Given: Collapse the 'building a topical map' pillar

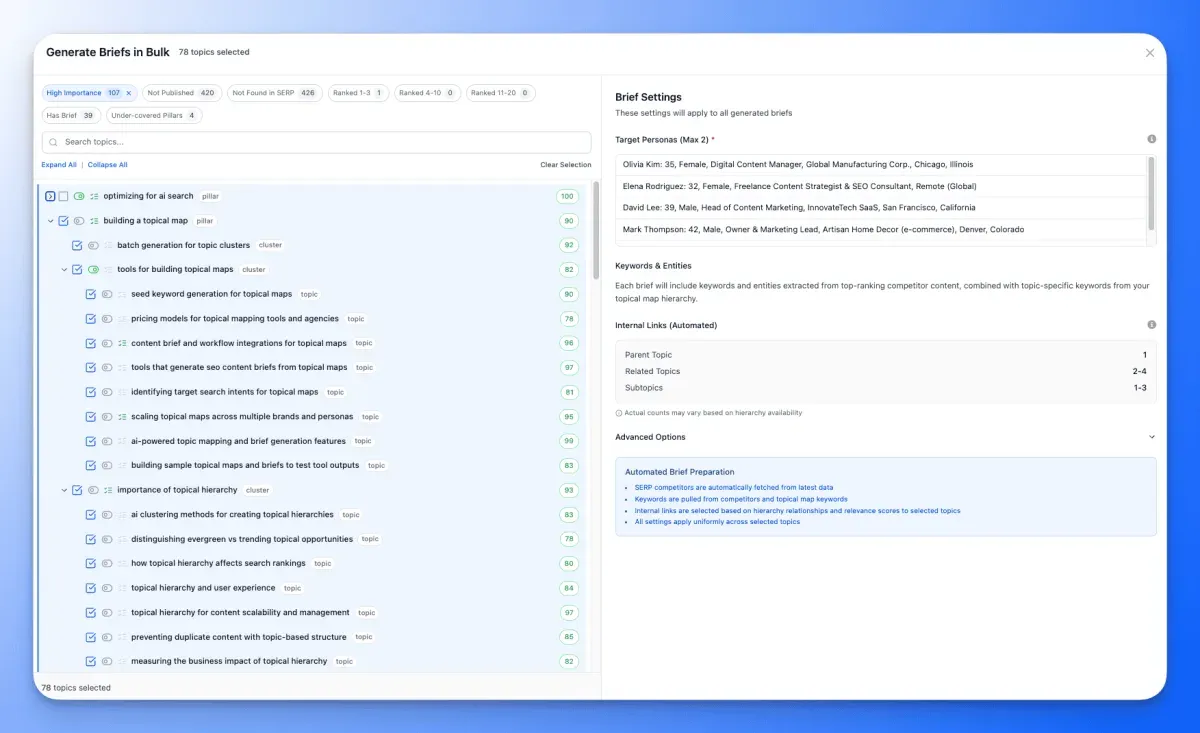Looking at the screenshot, I should click(50, 221).
